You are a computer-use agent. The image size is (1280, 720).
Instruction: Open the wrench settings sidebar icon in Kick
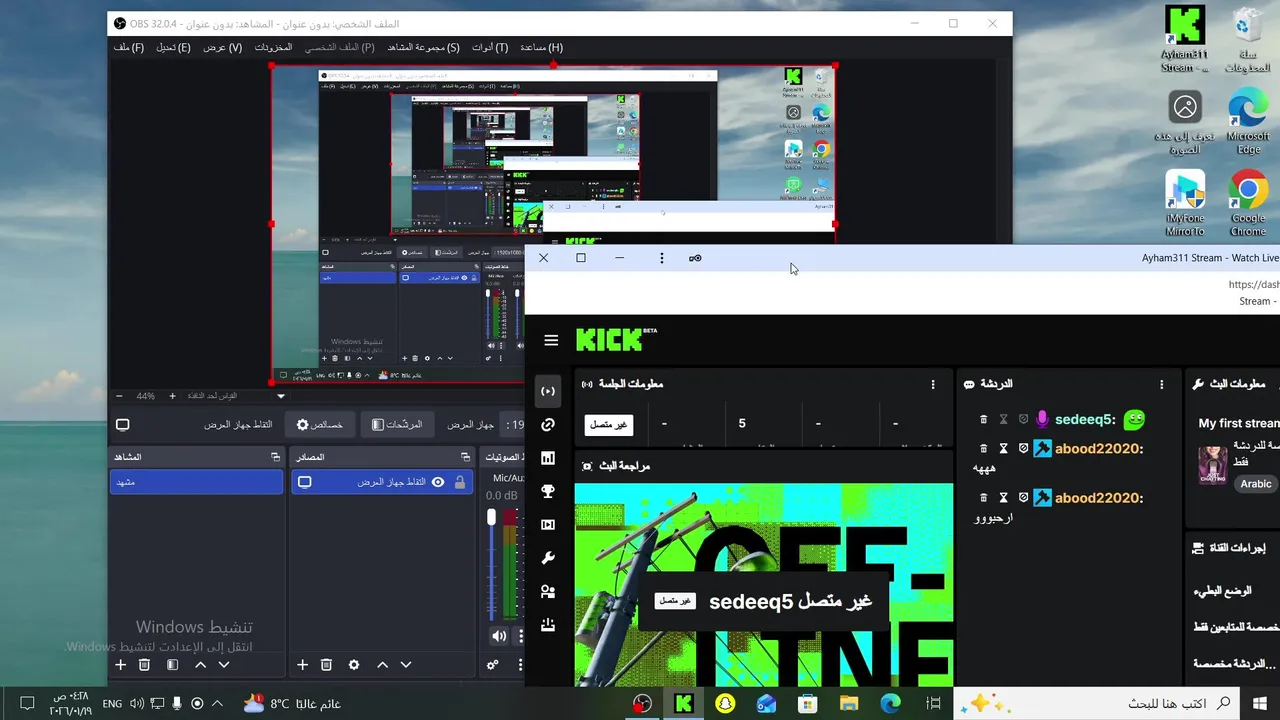coord(548,558)
